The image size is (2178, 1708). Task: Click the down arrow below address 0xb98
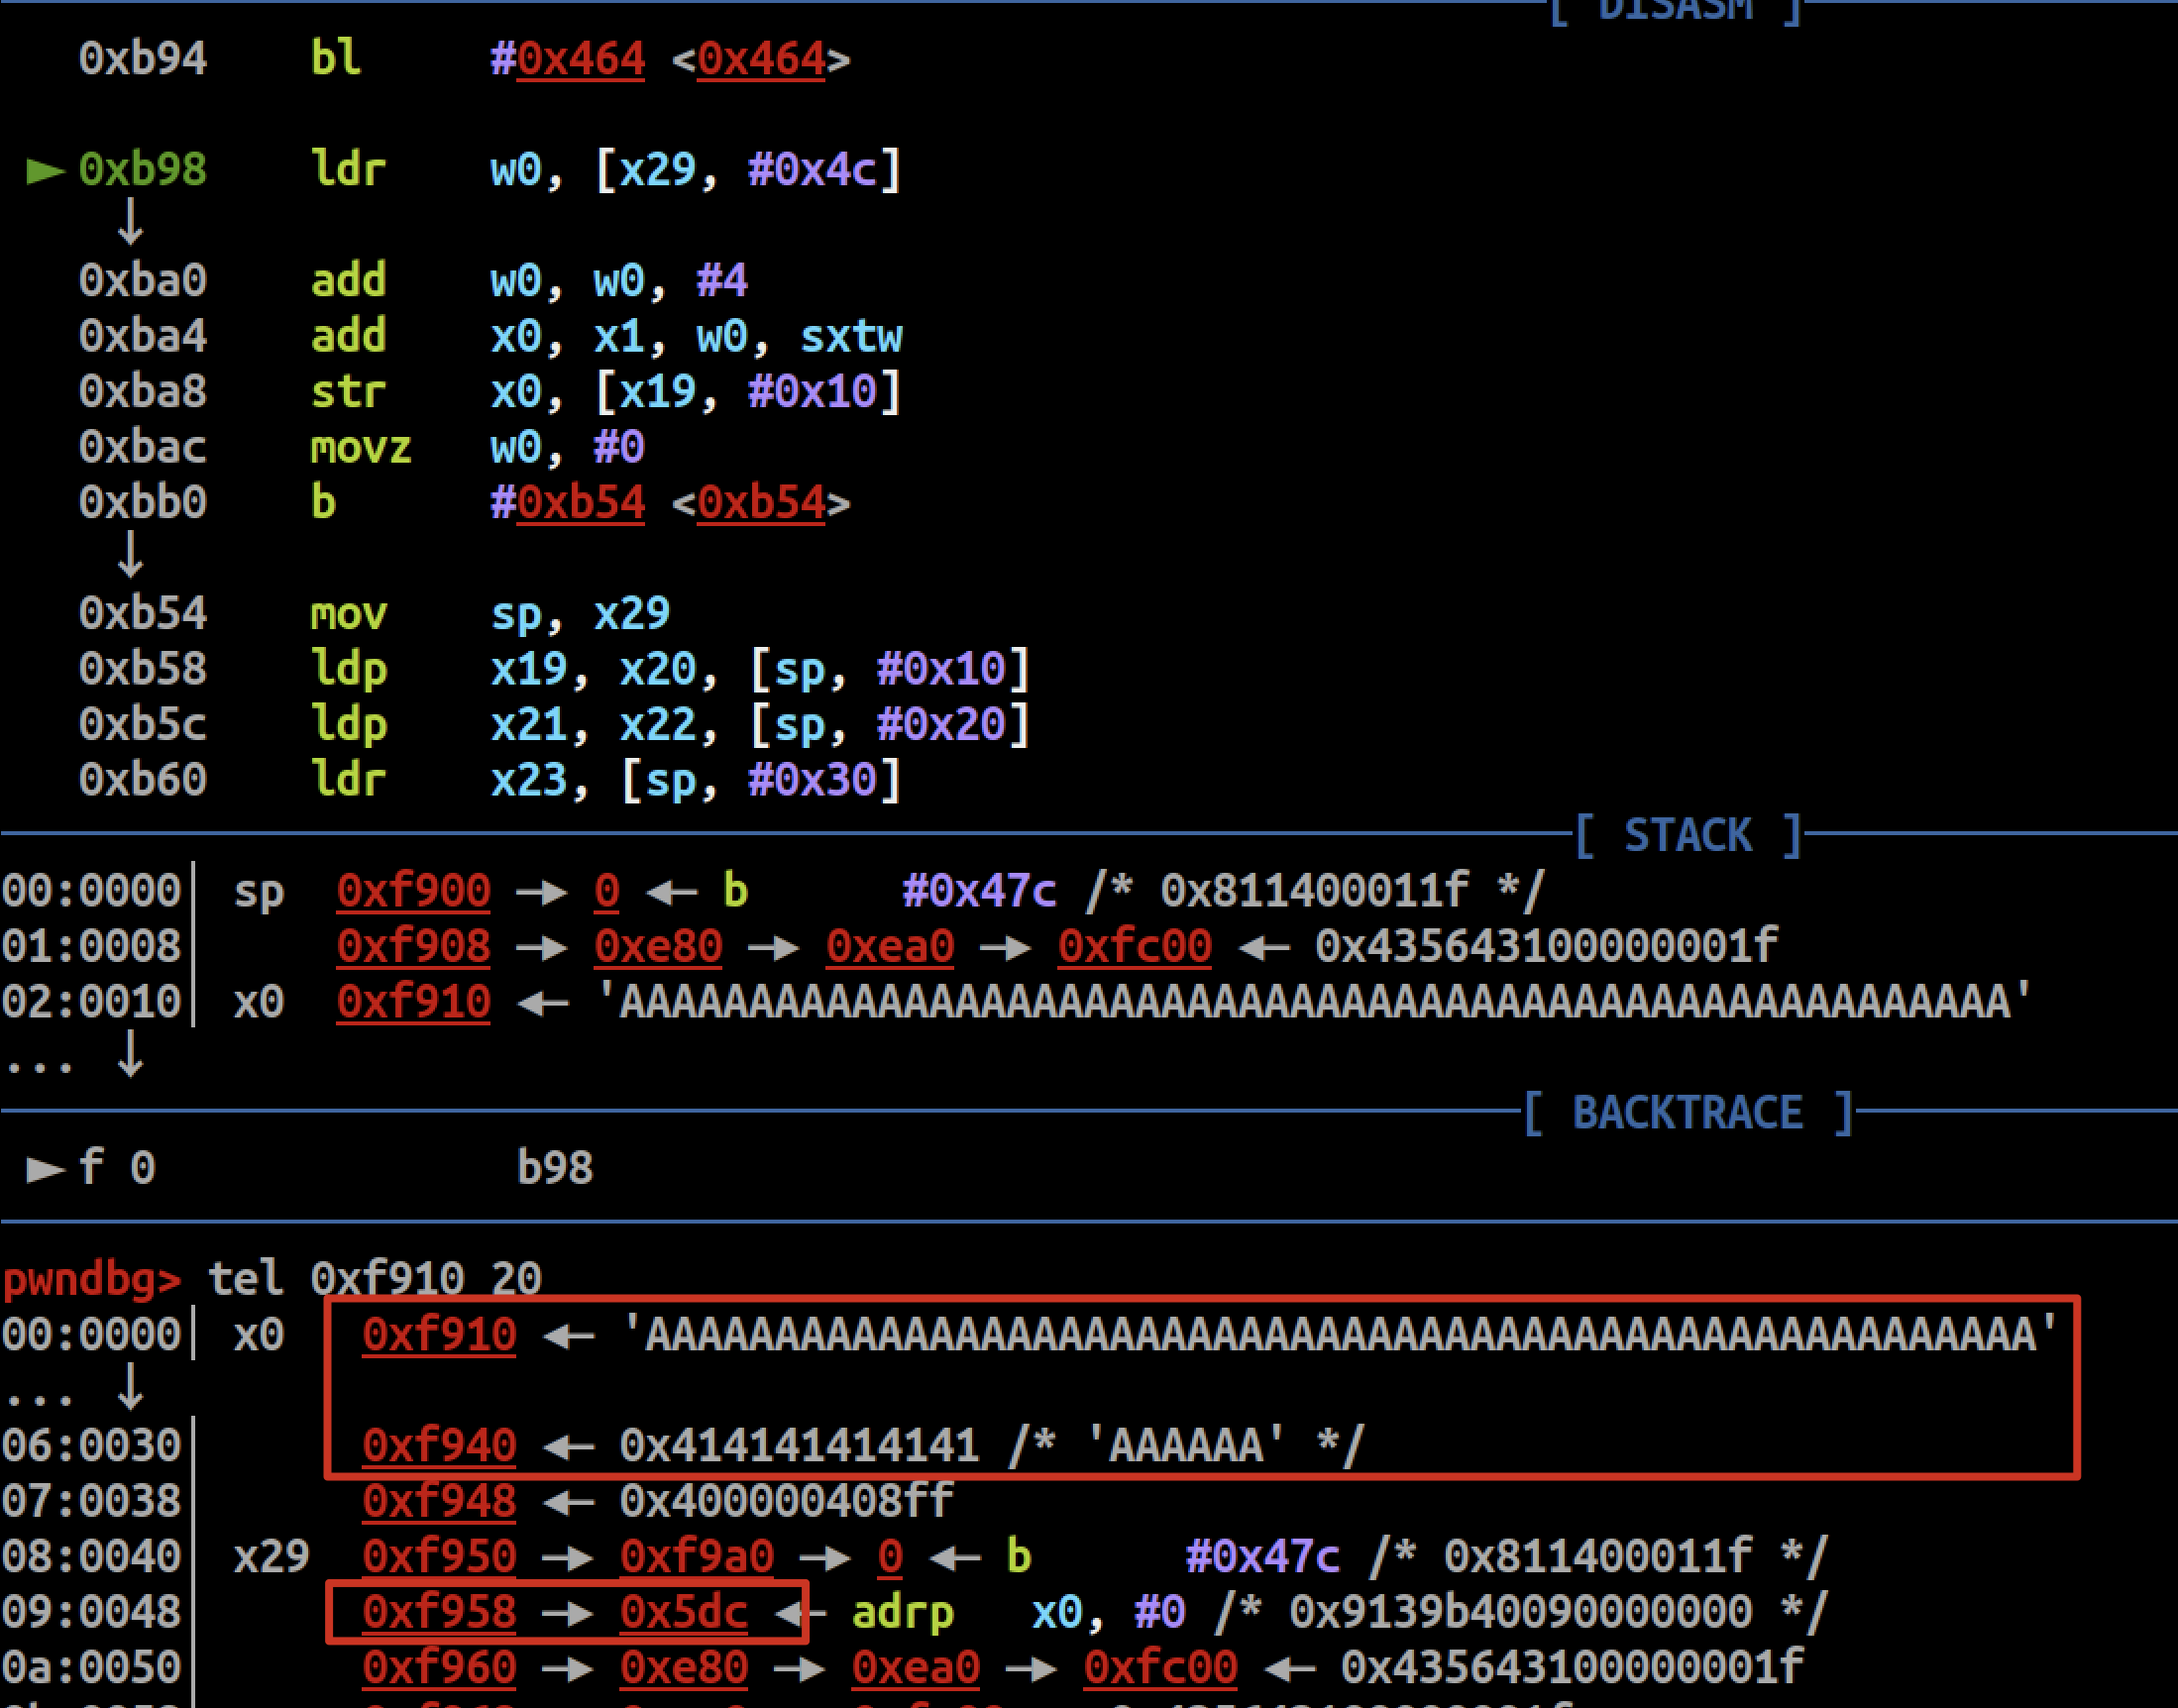[130, 222]
